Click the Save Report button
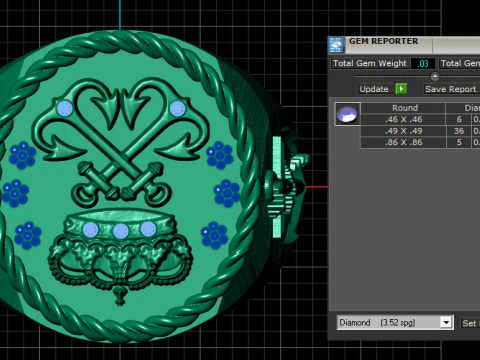 point(451,89)
